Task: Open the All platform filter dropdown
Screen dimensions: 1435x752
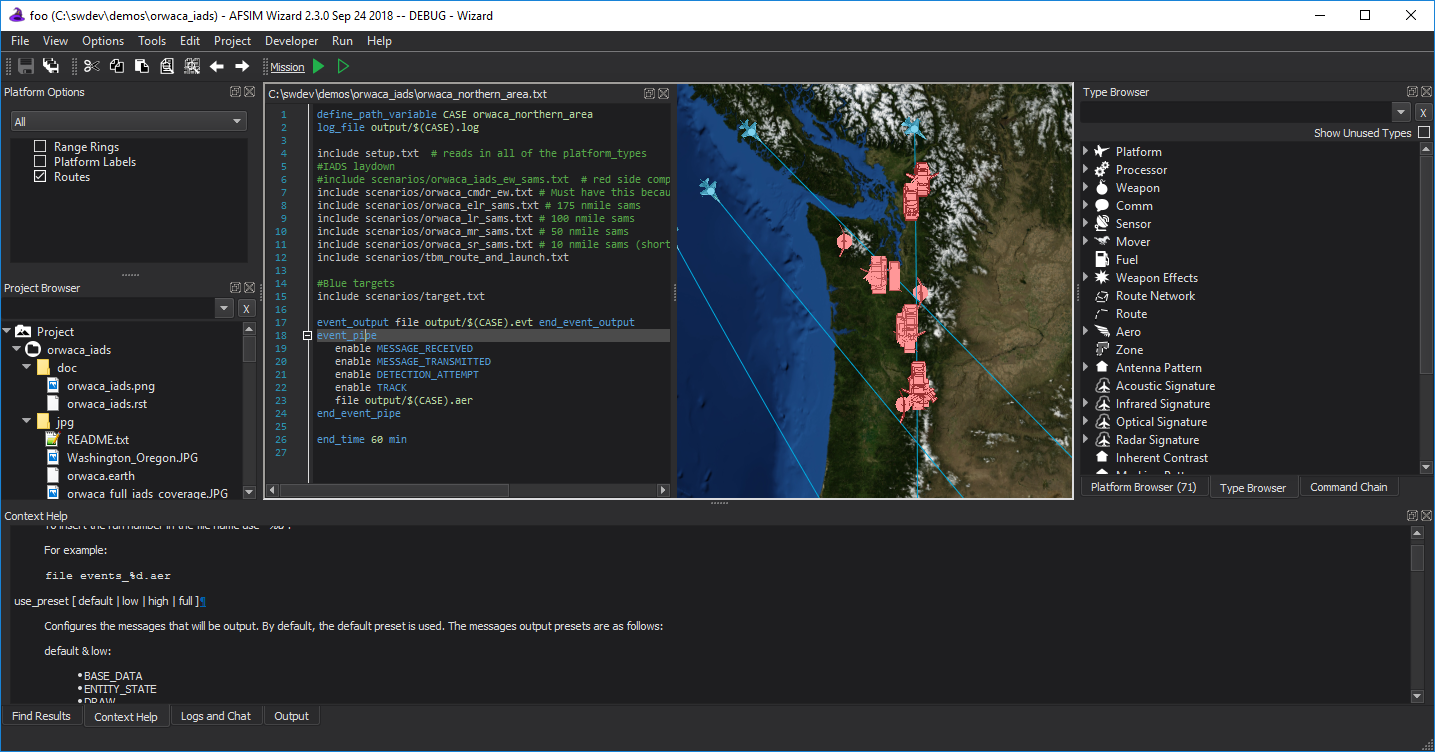Action: click(x=128, y=122)
